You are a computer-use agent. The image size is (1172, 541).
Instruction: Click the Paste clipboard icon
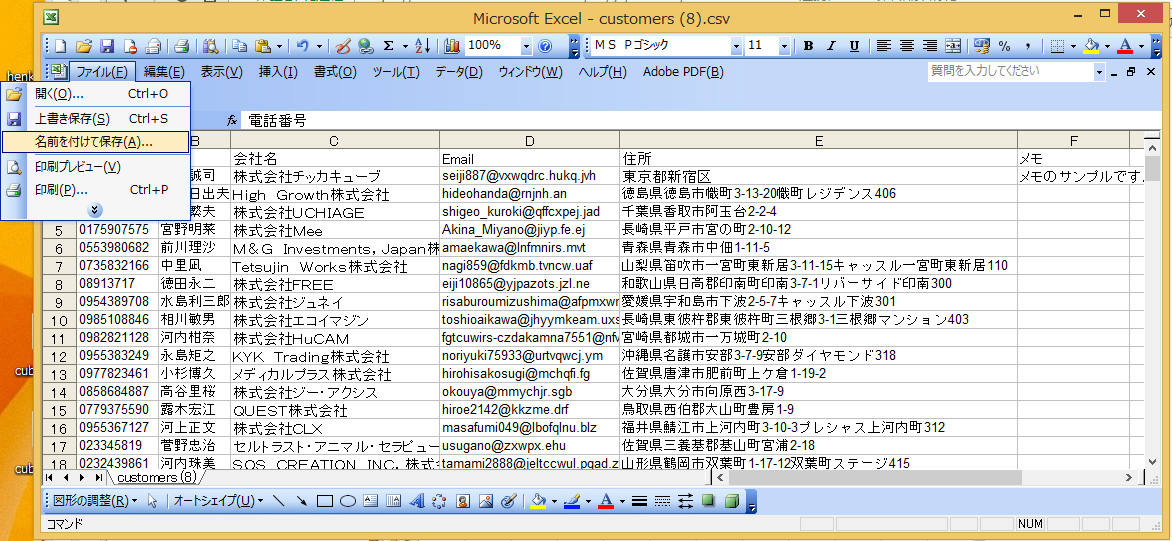coord(262,46)
